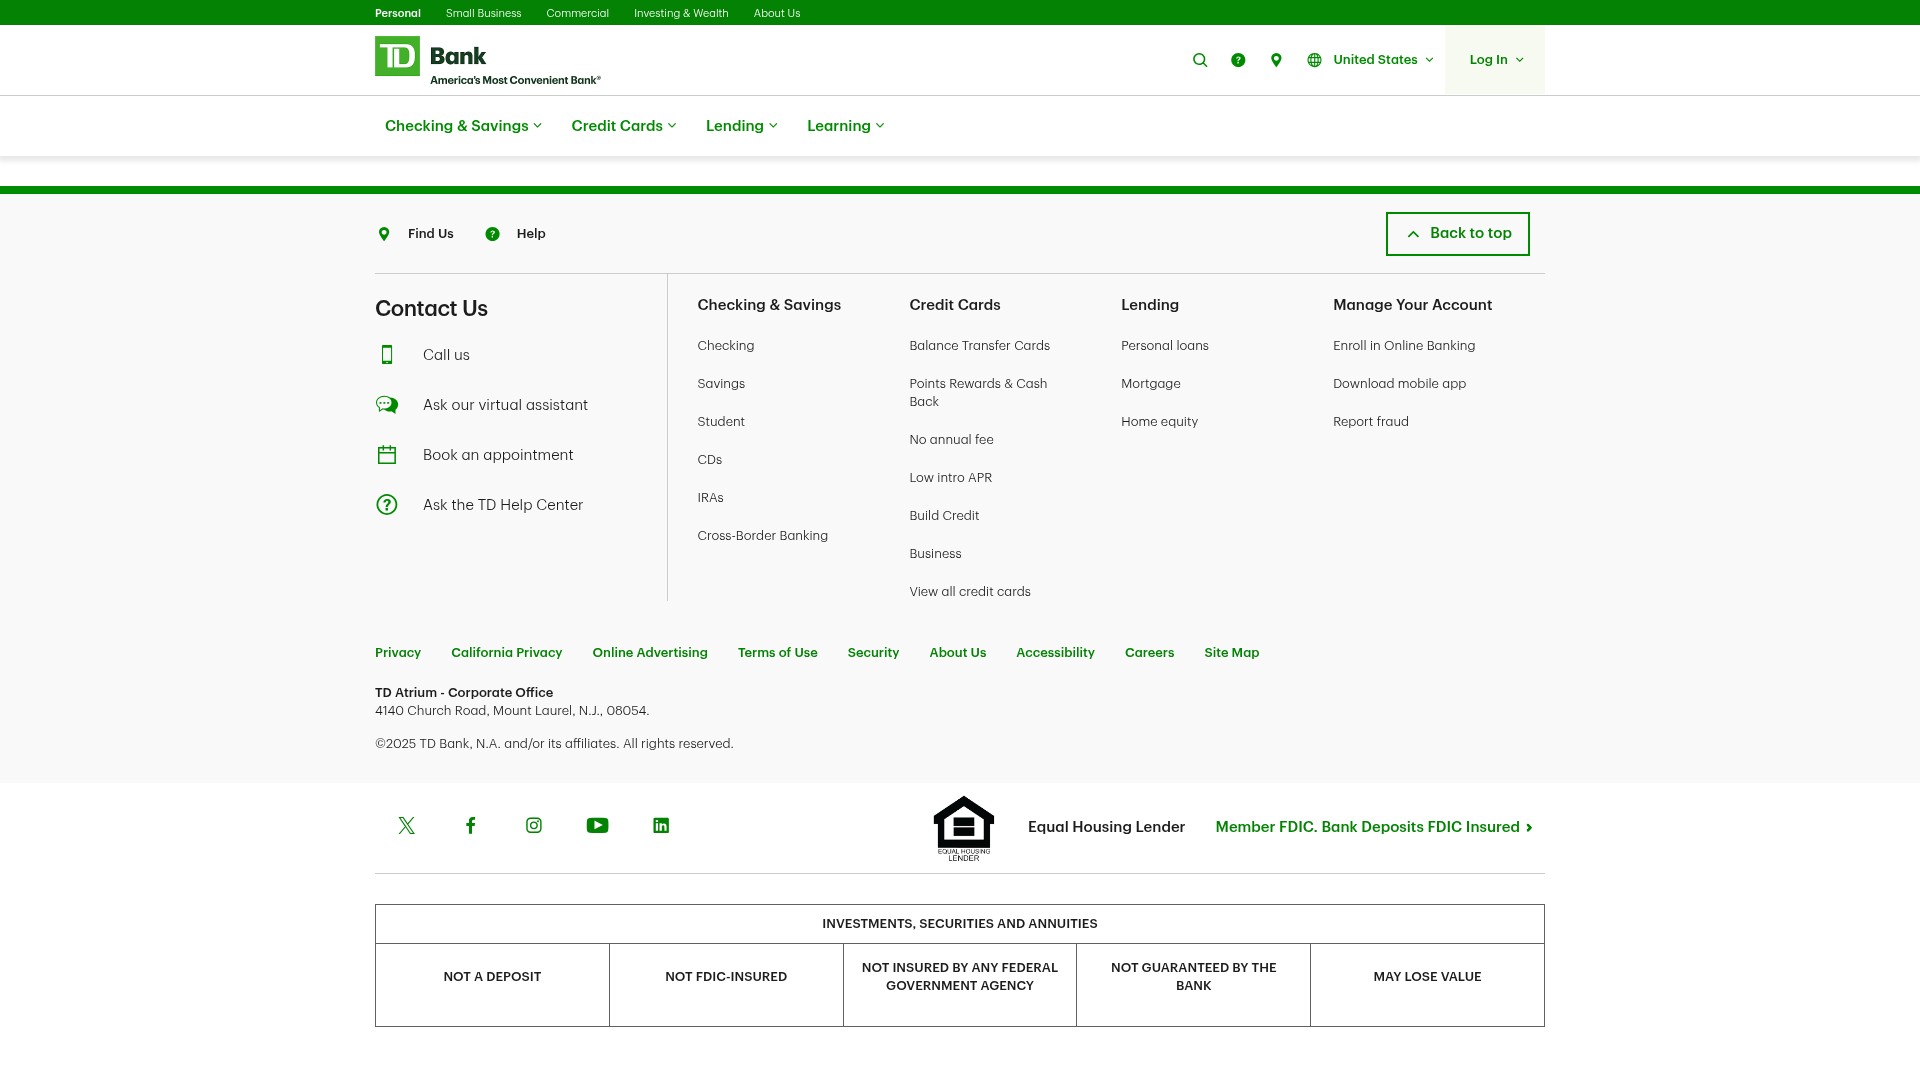1920x1080 pixels.
Task: Open the Instagram social icon
Action: coord(534,826)
